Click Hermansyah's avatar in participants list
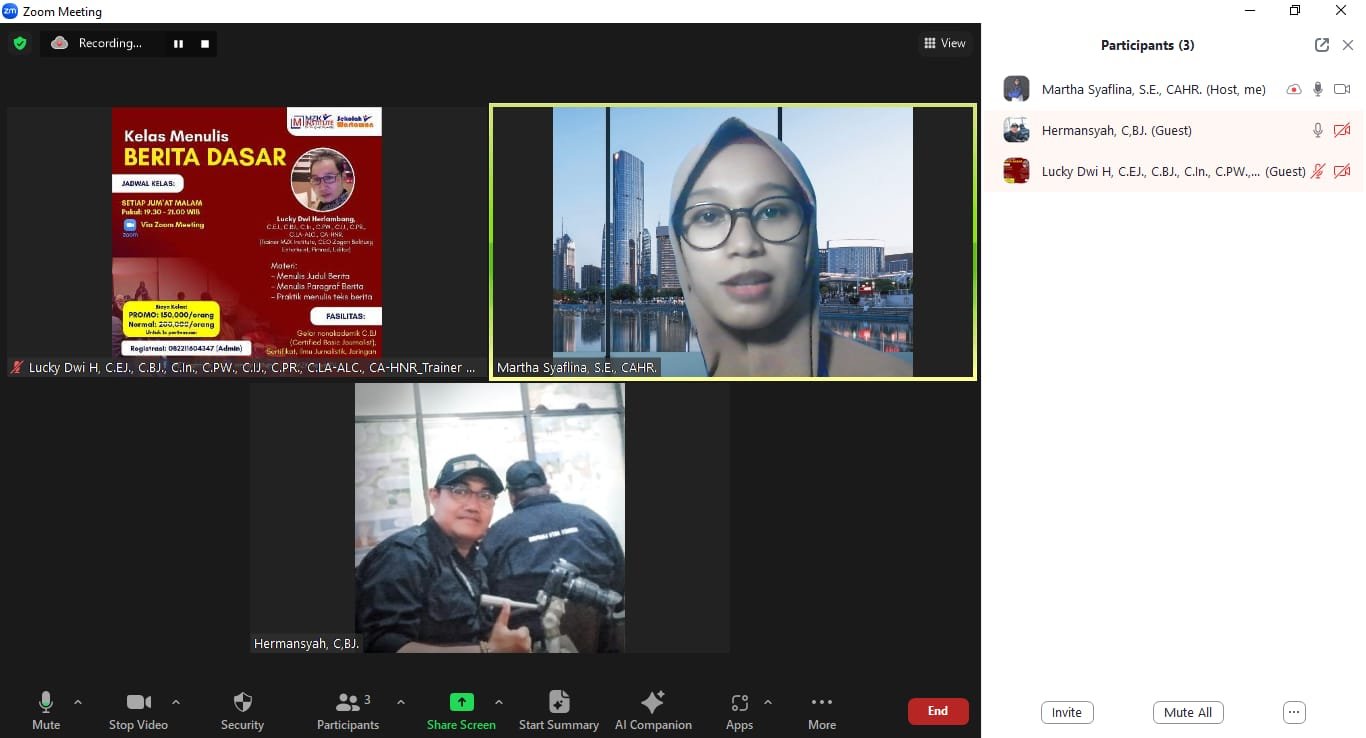The image size is (1366, 738). pyautogui.click(x=1016, y=130)
